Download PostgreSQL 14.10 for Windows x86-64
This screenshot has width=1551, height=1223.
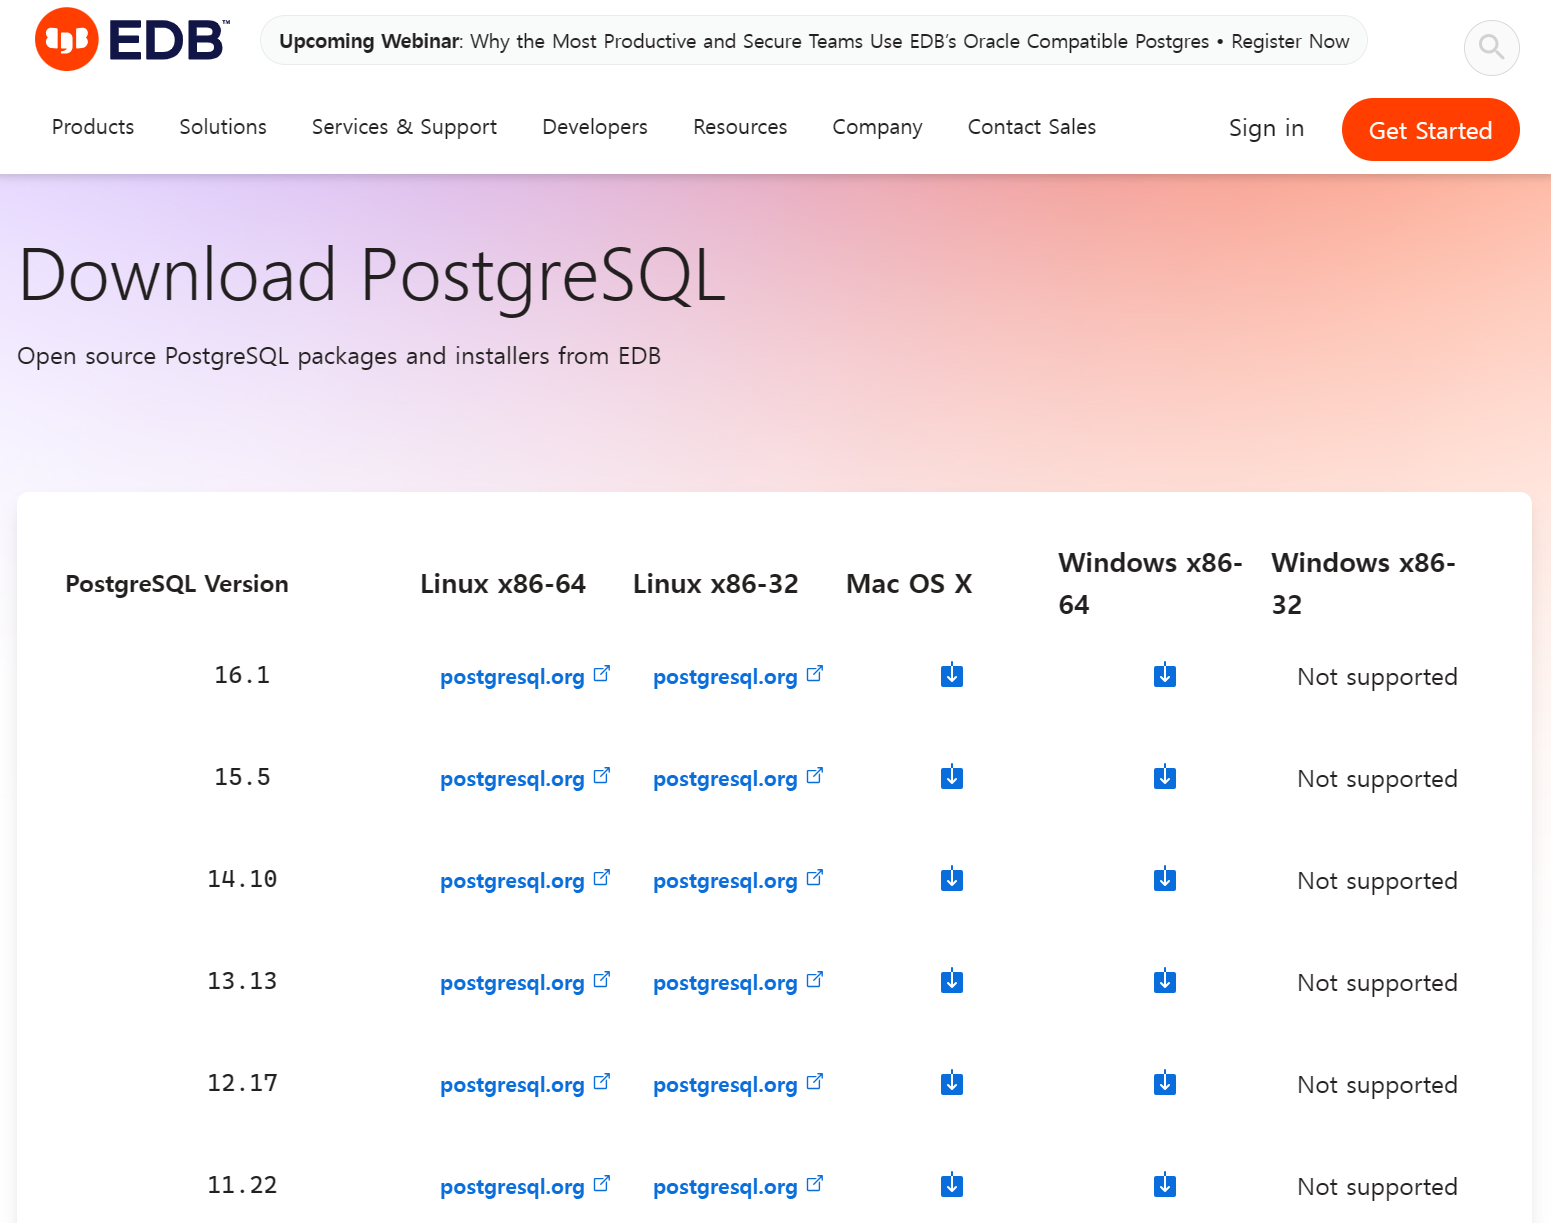(1165, 880)
